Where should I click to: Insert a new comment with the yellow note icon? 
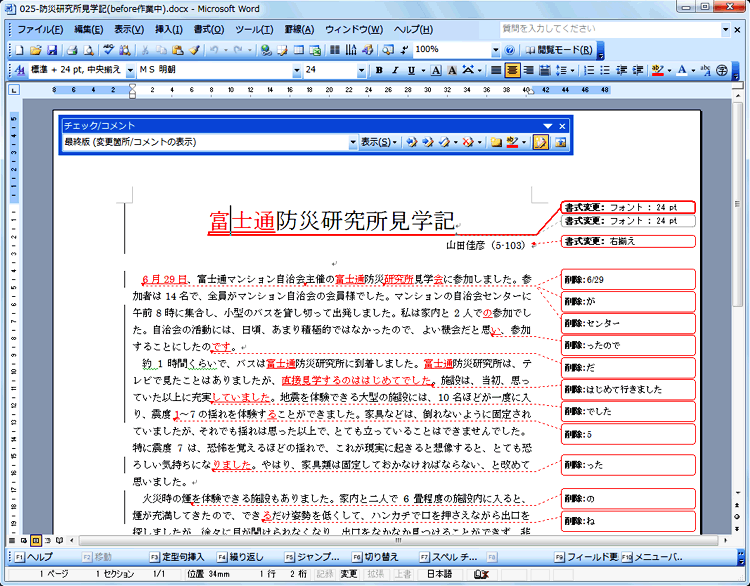496,142
